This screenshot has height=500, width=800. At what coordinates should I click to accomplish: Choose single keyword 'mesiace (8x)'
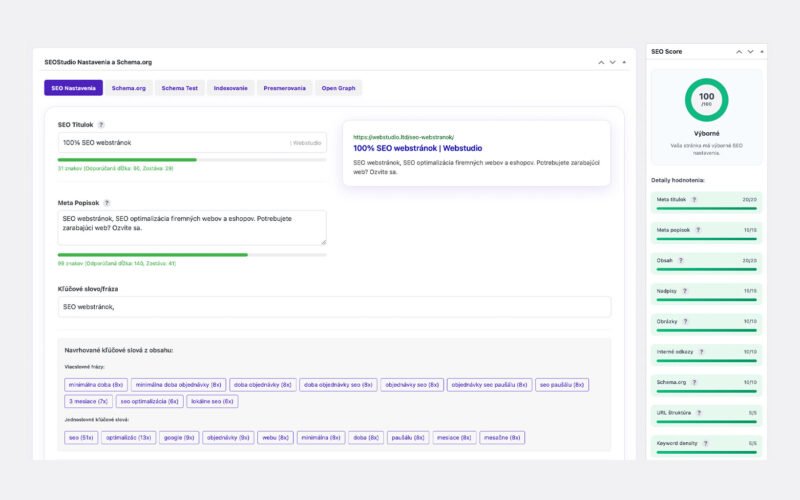(x=454, y=438)
